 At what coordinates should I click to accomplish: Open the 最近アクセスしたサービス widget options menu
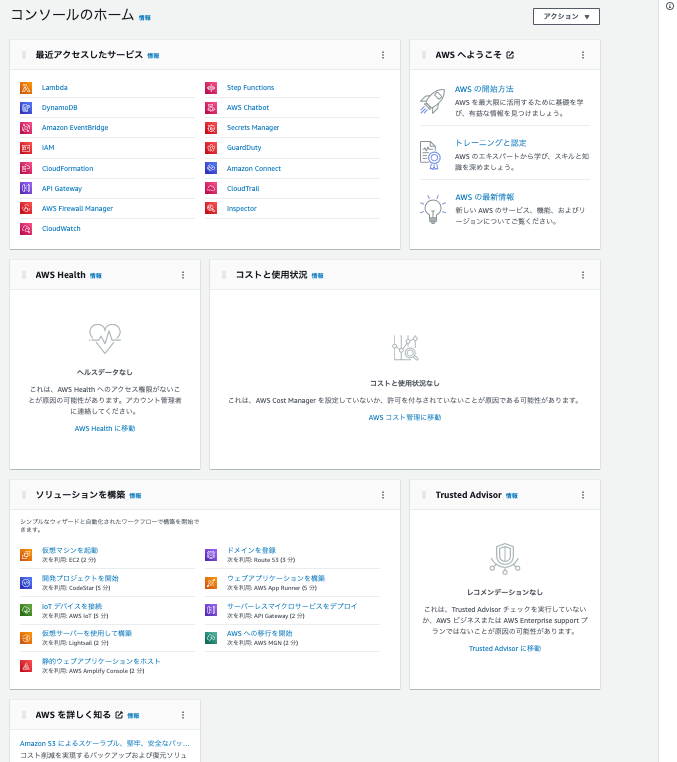coord(383,55)
